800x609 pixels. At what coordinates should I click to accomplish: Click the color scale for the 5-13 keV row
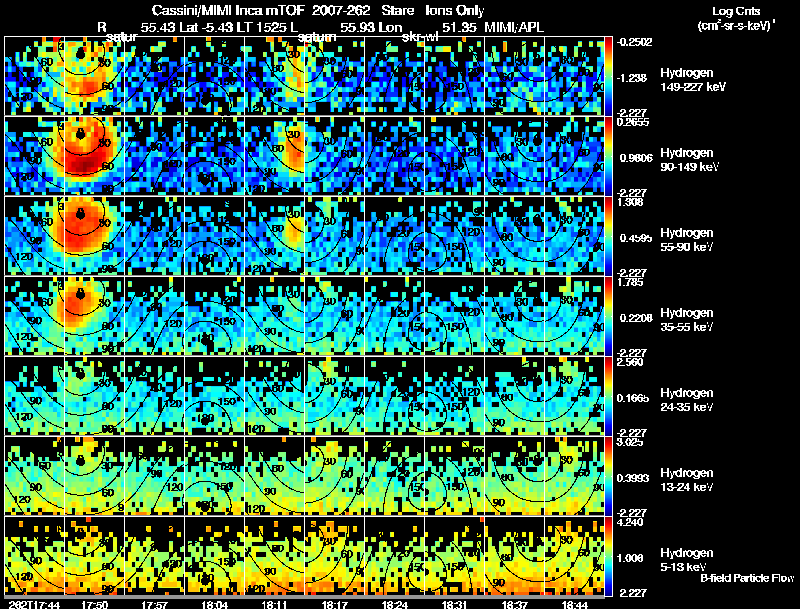click(609, 556)
